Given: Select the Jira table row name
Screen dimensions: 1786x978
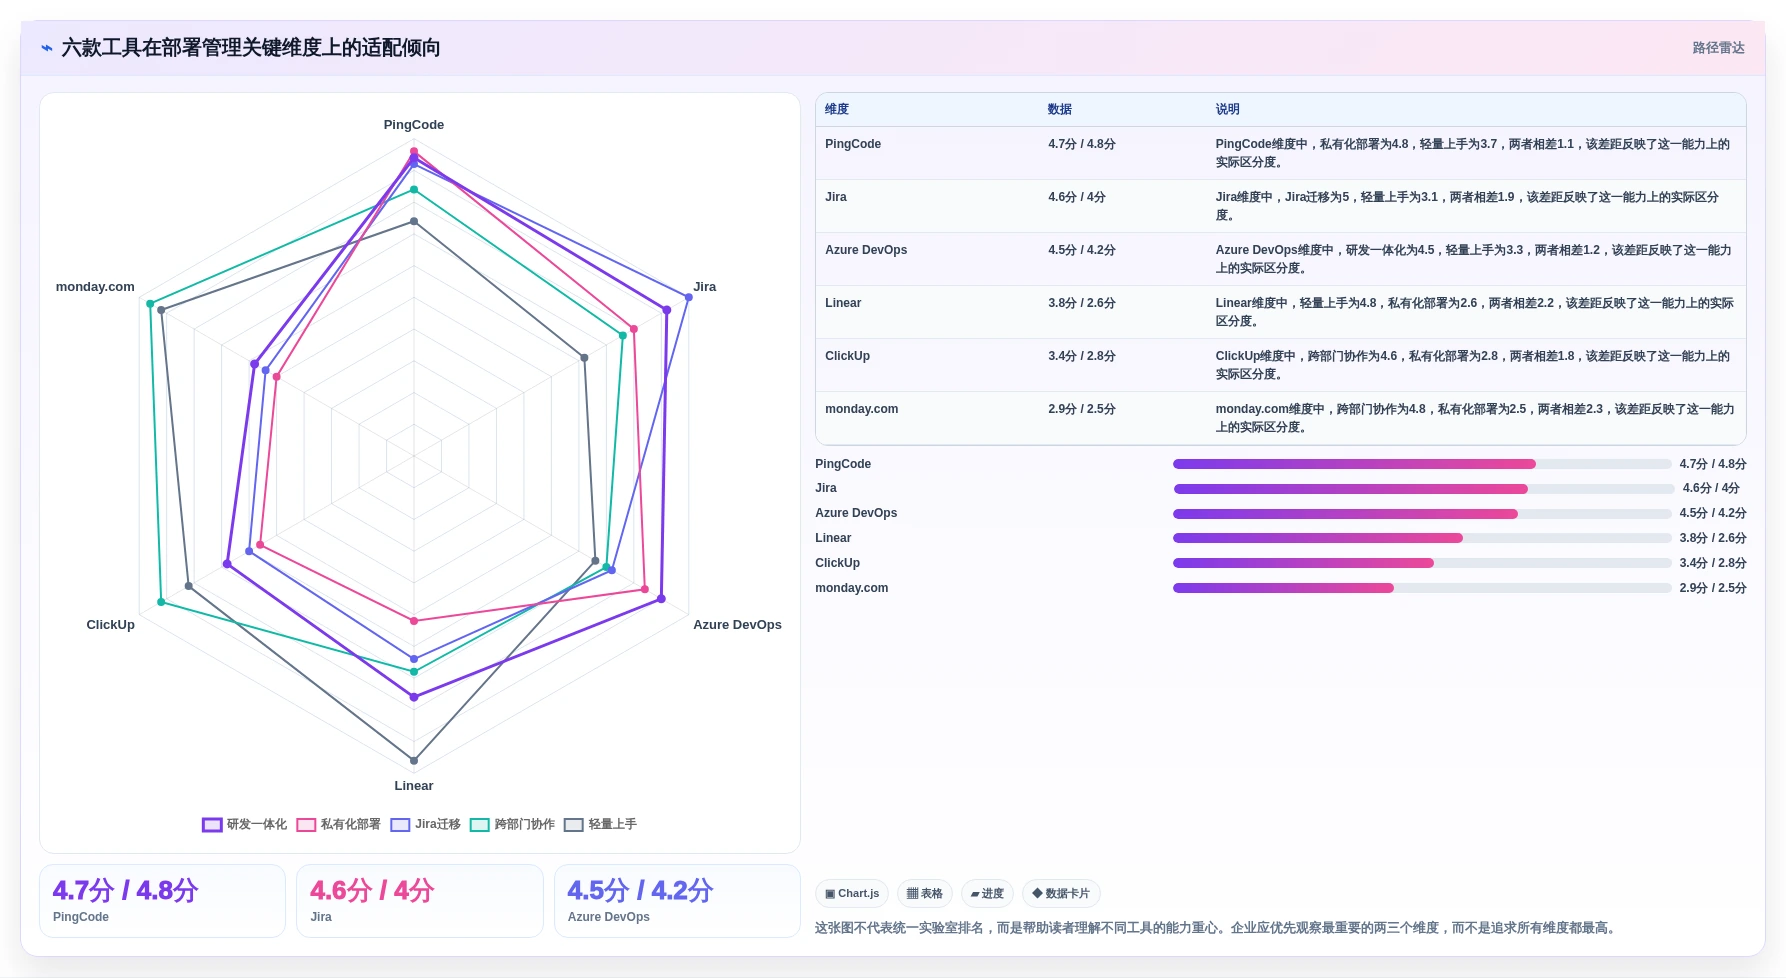Looking at the screenshot, I should point(836,197).
